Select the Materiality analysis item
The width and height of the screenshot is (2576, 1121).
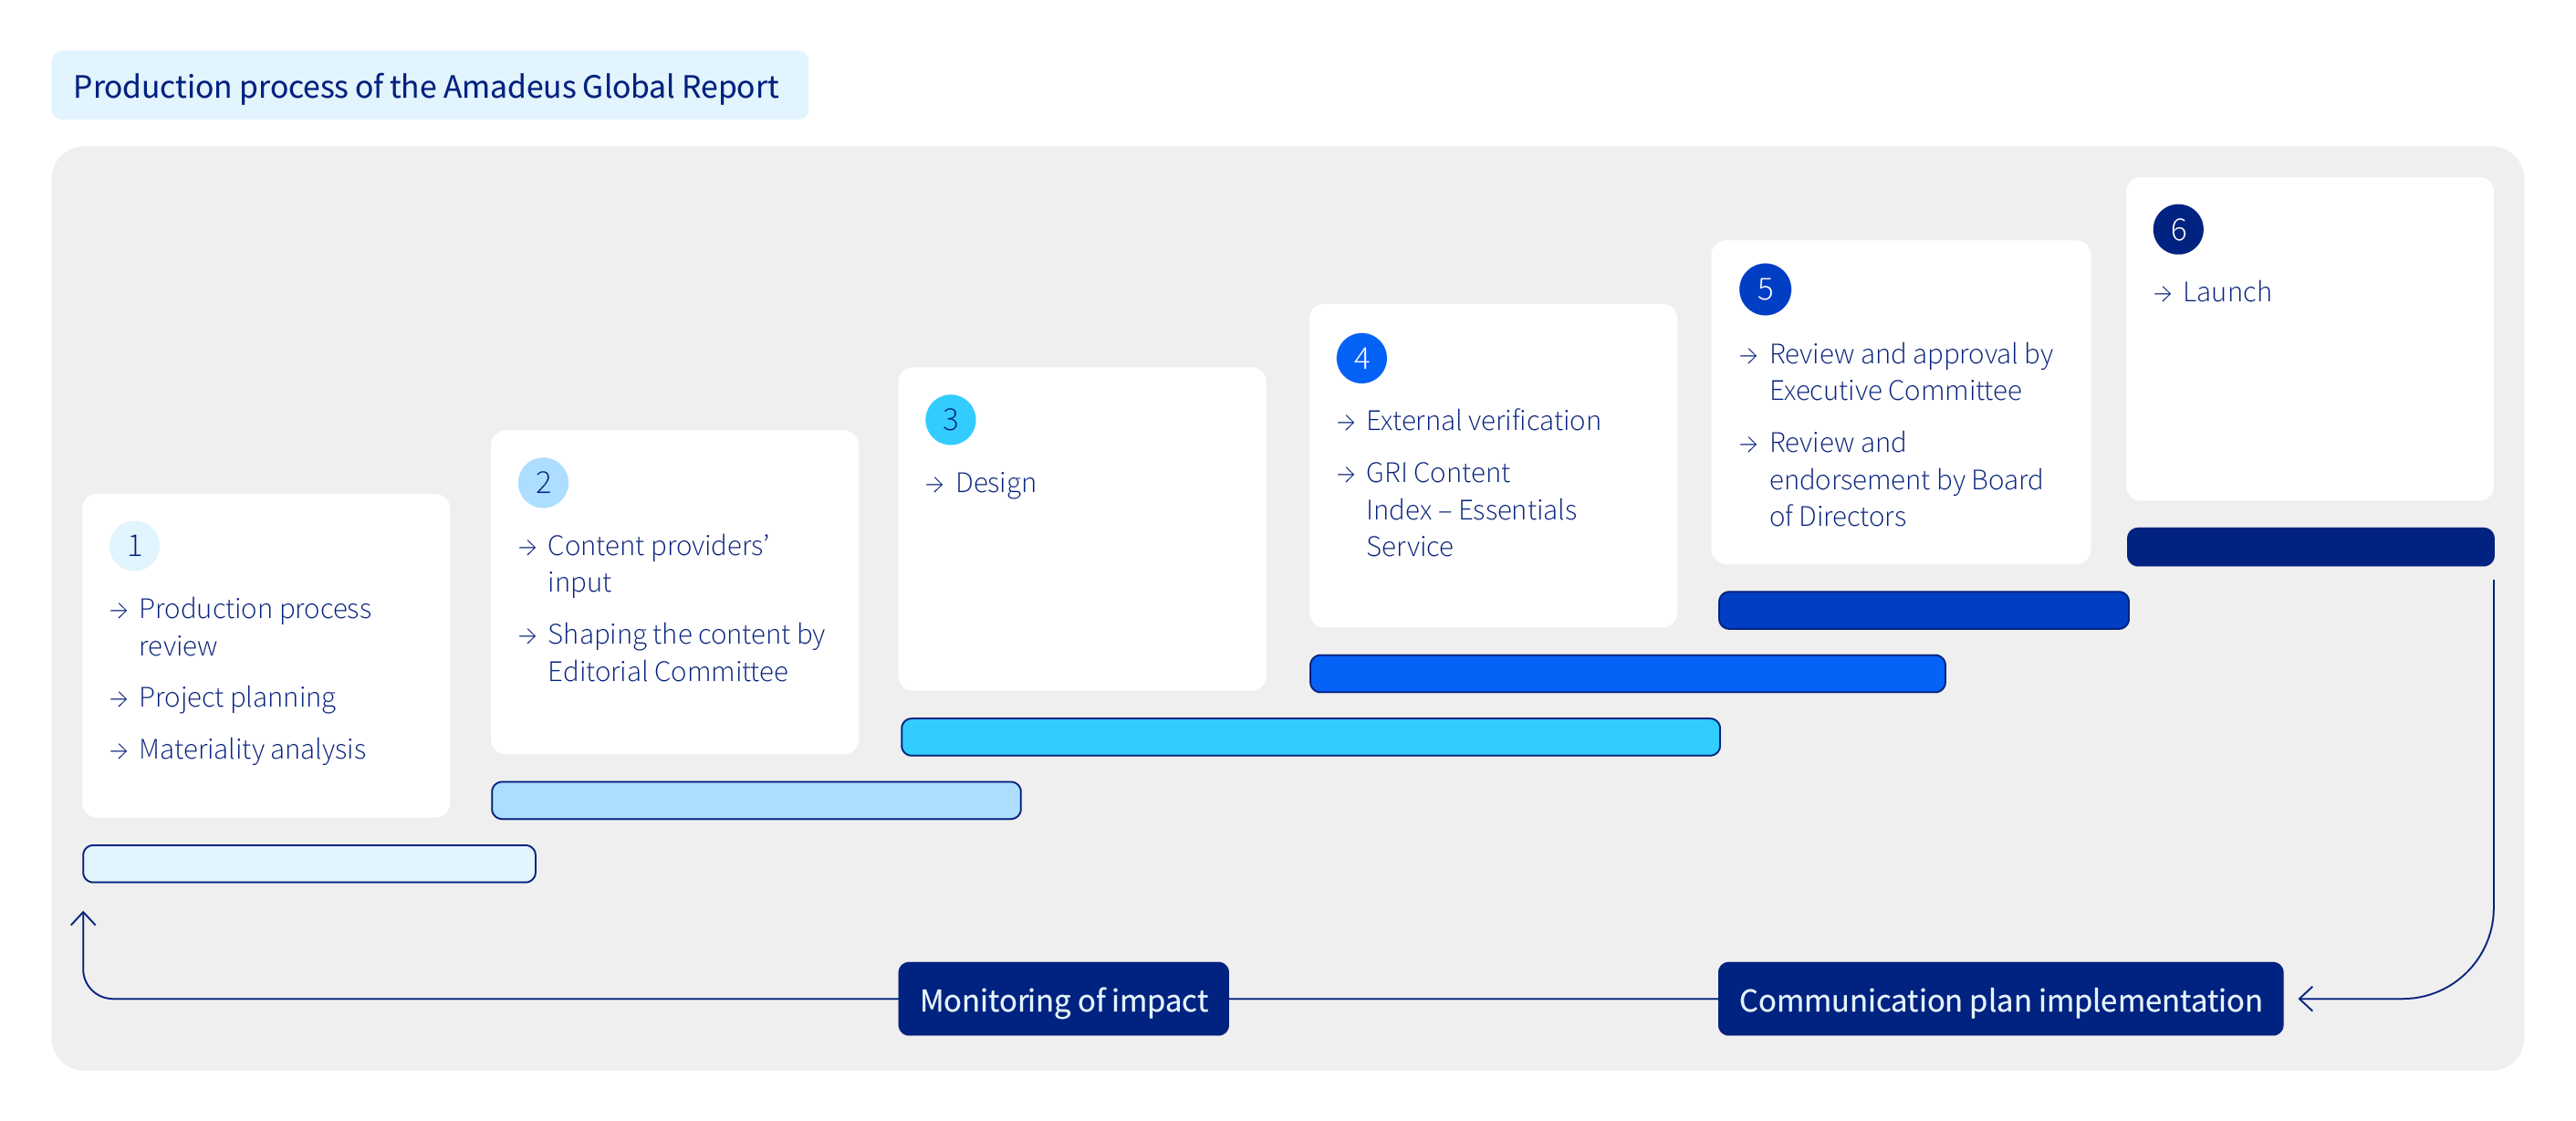click(252, 749)
